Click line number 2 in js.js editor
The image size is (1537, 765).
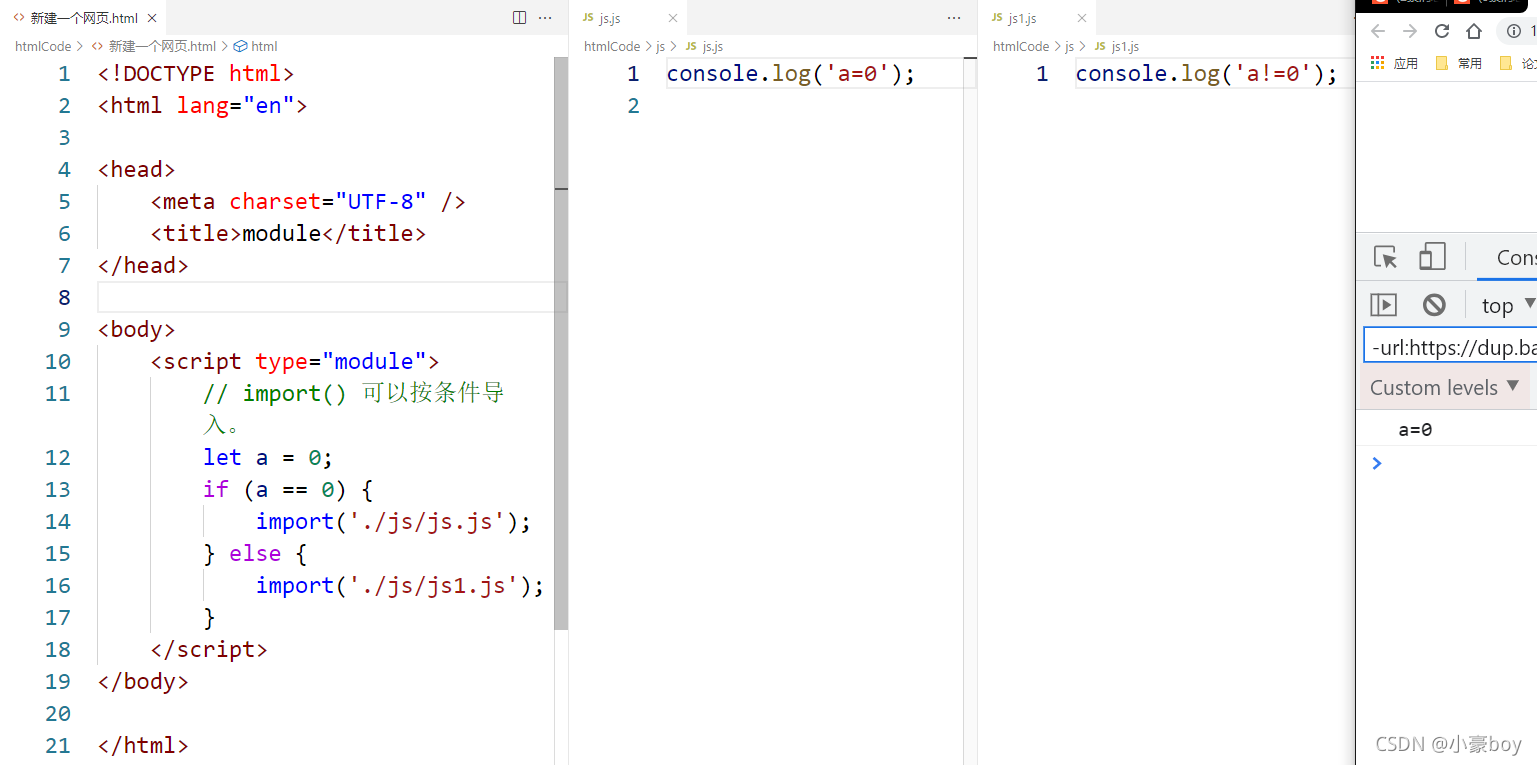point(632,105)
